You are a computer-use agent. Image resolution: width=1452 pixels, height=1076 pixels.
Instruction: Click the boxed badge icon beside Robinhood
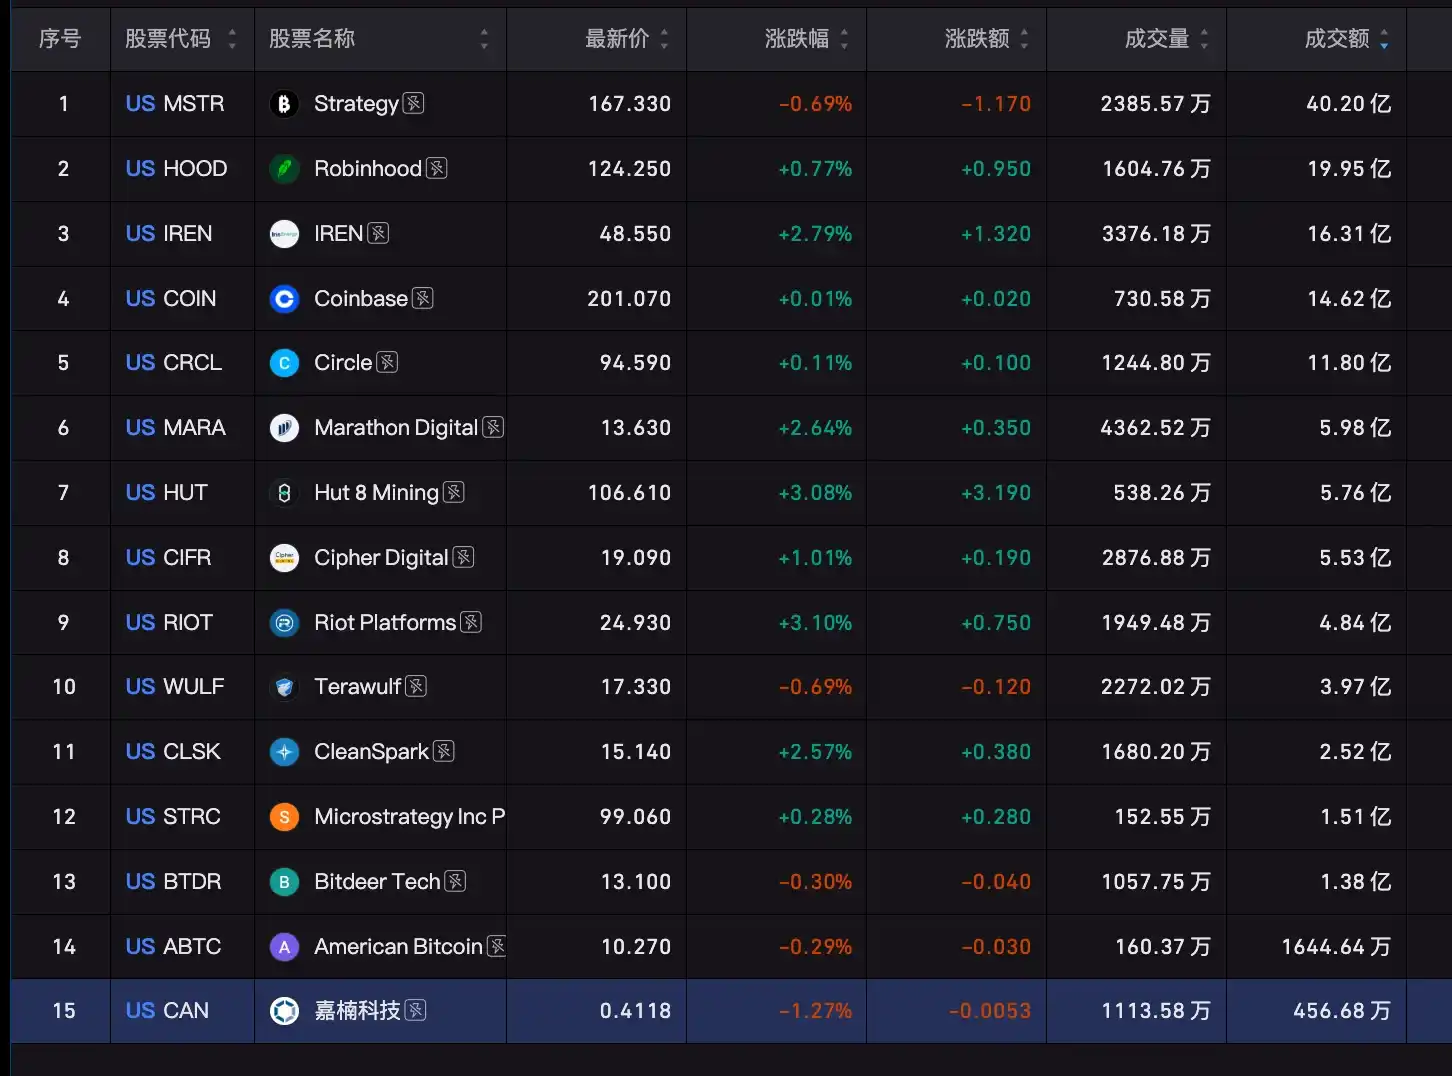436,168
